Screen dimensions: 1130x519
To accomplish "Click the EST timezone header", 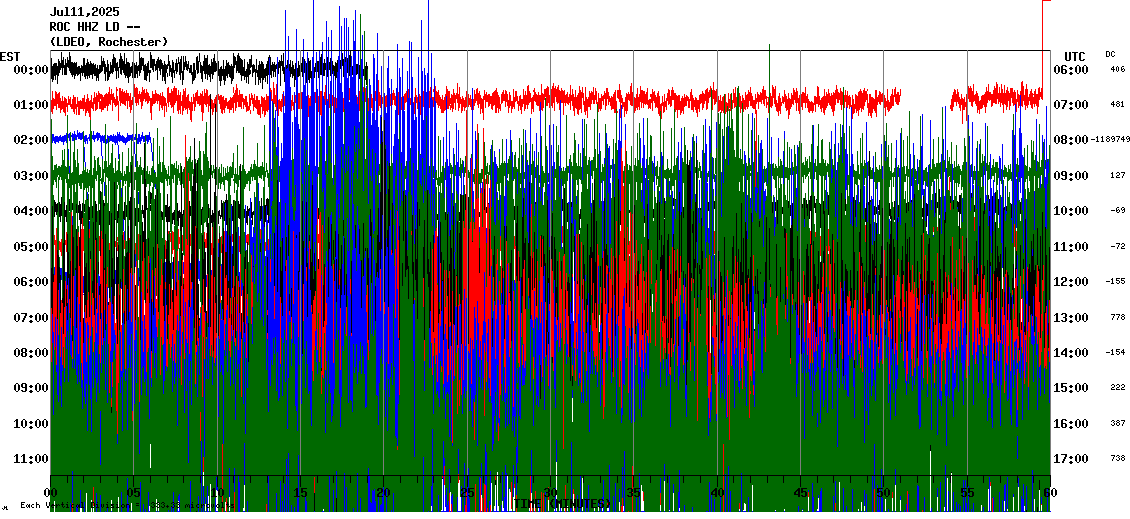I will click(10, 57).
